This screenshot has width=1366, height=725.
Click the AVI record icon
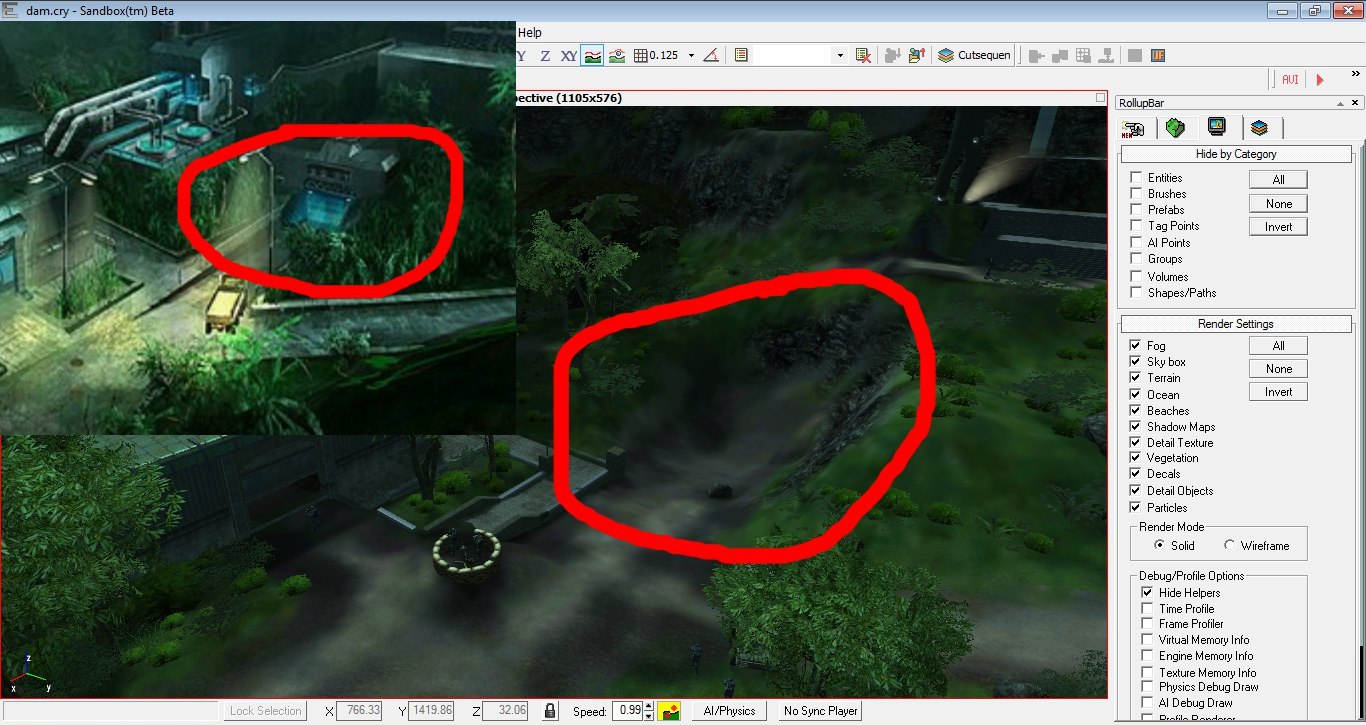coord(1290,79)
